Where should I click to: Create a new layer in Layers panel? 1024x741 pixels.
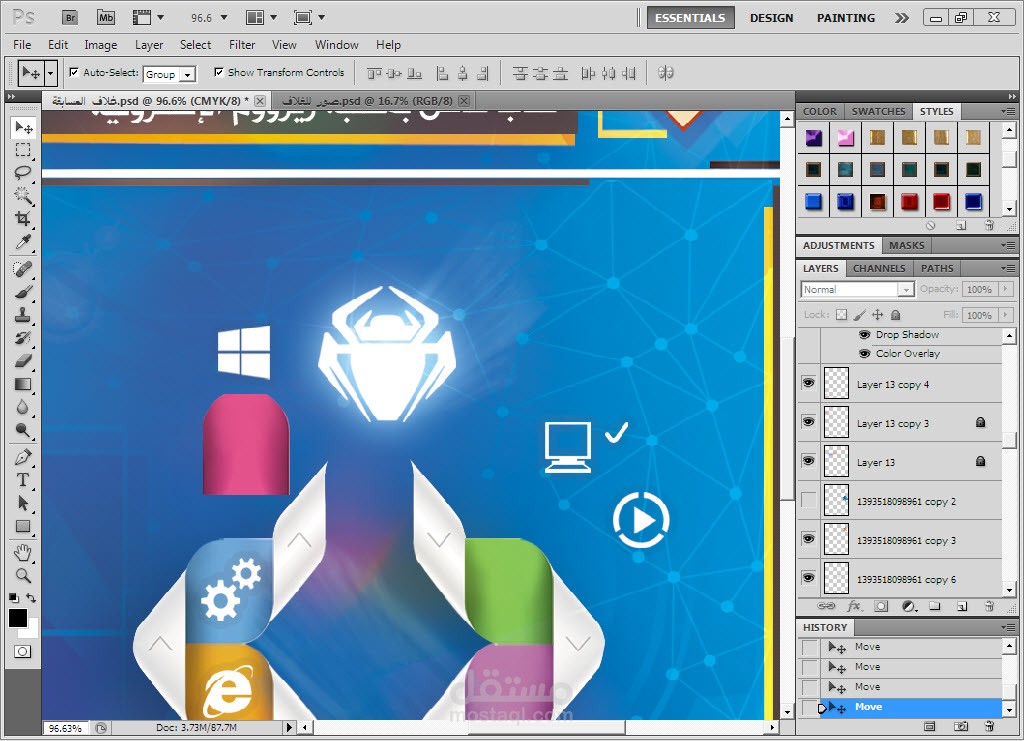coord(962,606)
